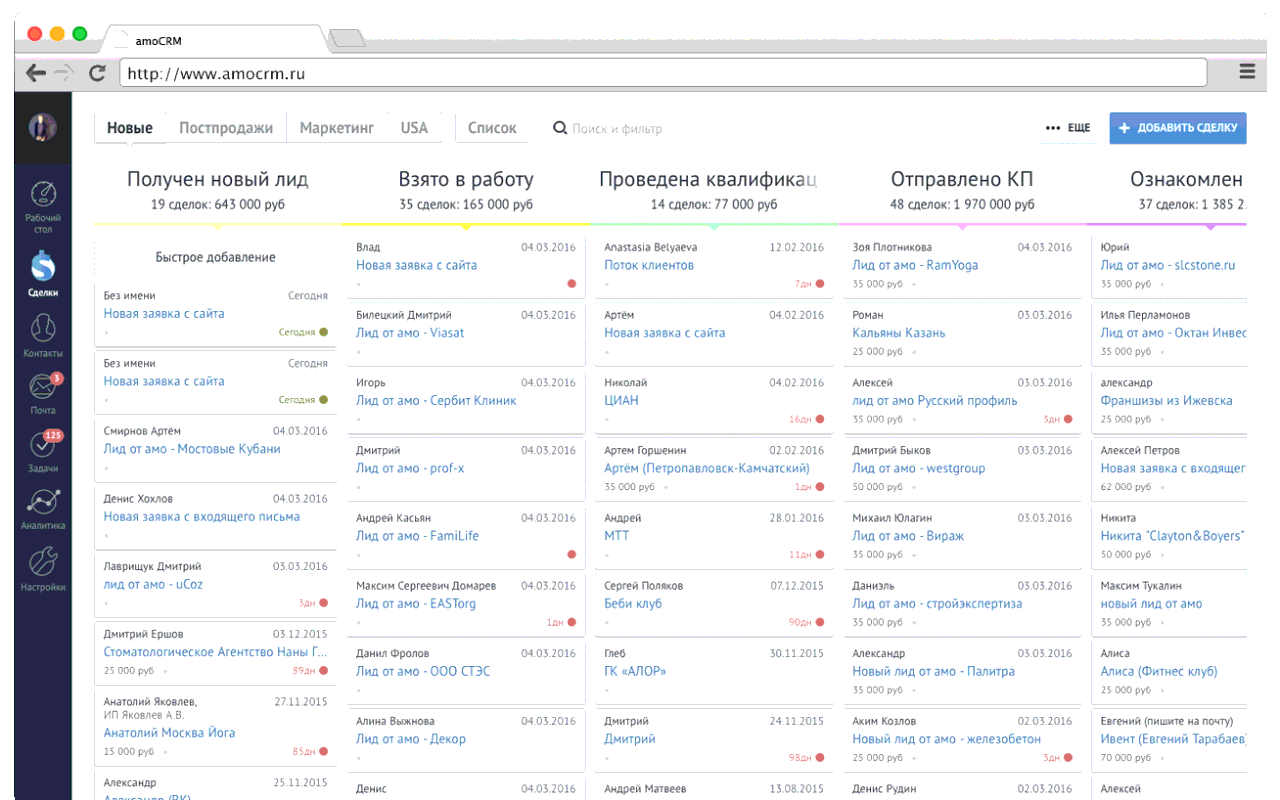Screen dimensions: 1280x800
Task: Click the browser address bar
Action: click(x=663, y=73)
